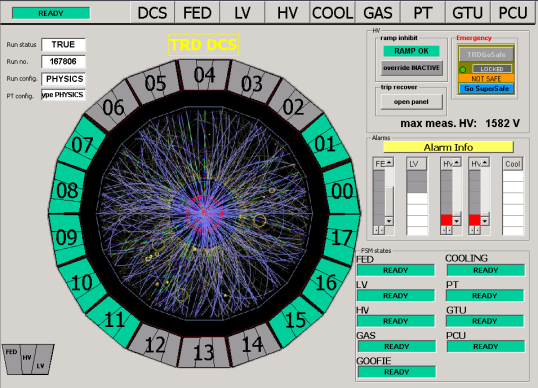Select supermodule sector 13
The width and height of the screenshot is (538, 388).
204,352
